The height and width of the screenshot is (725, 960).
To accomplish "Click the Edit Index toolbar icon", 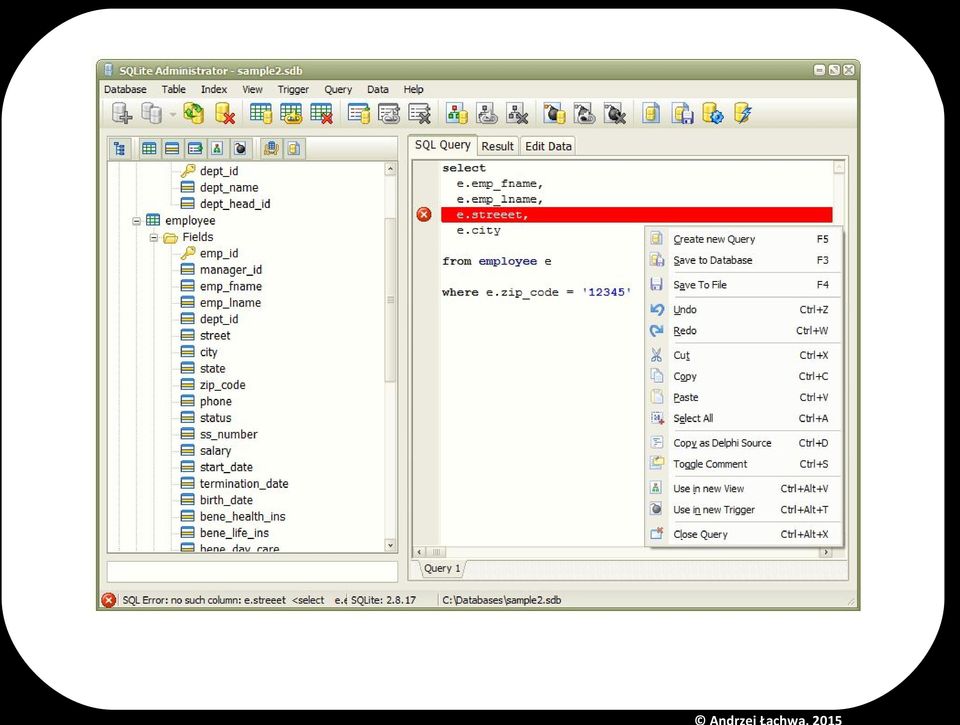I will [389, 113].
